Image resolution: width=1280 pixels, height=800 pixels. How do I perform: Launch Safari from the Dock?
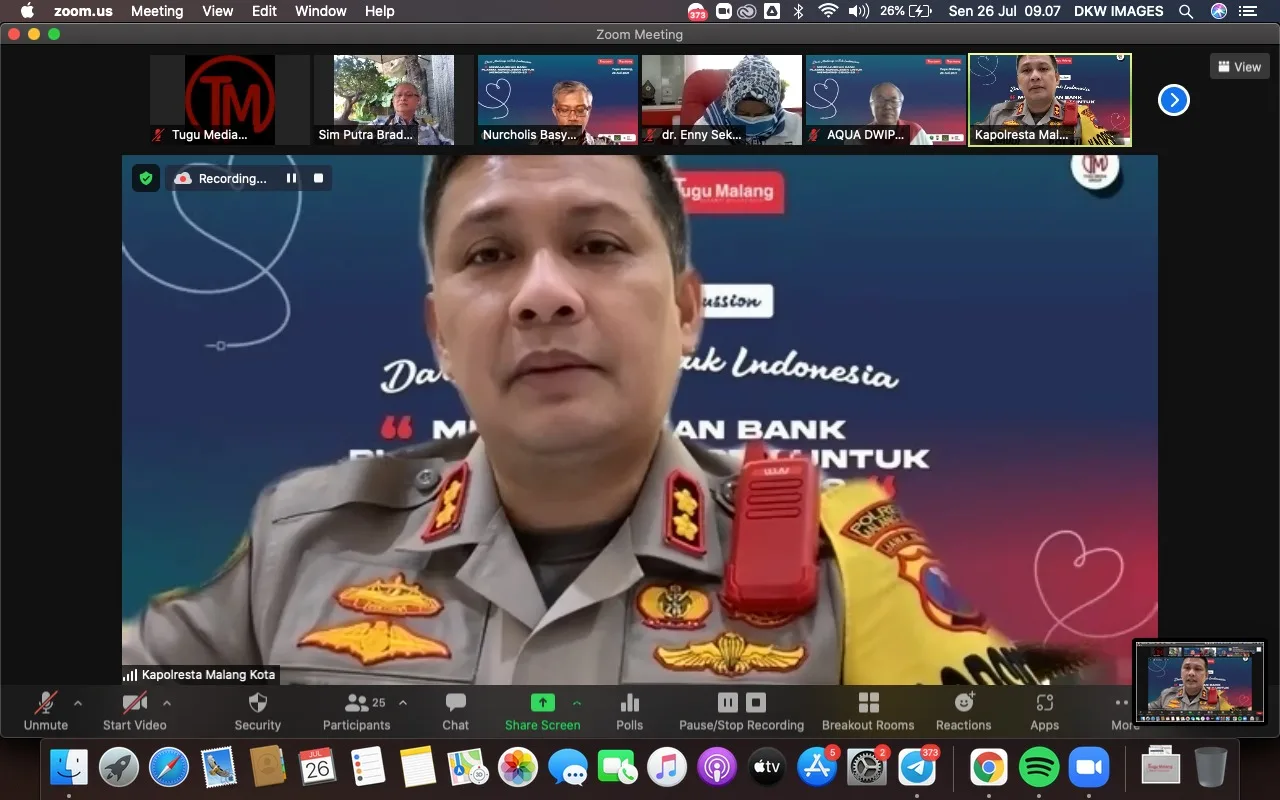click(x=169, y=768)
